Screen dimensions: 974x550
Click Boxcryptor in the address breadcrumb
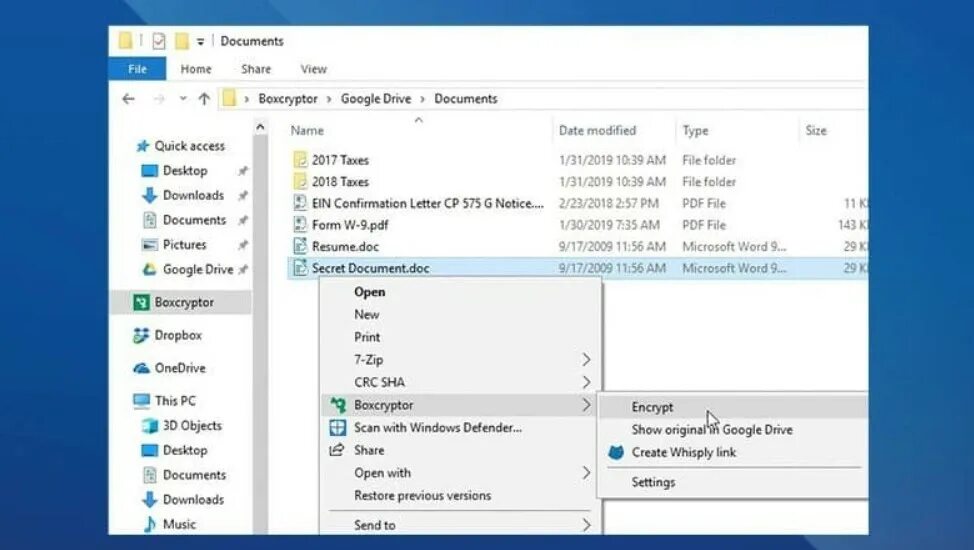point(288,99)
